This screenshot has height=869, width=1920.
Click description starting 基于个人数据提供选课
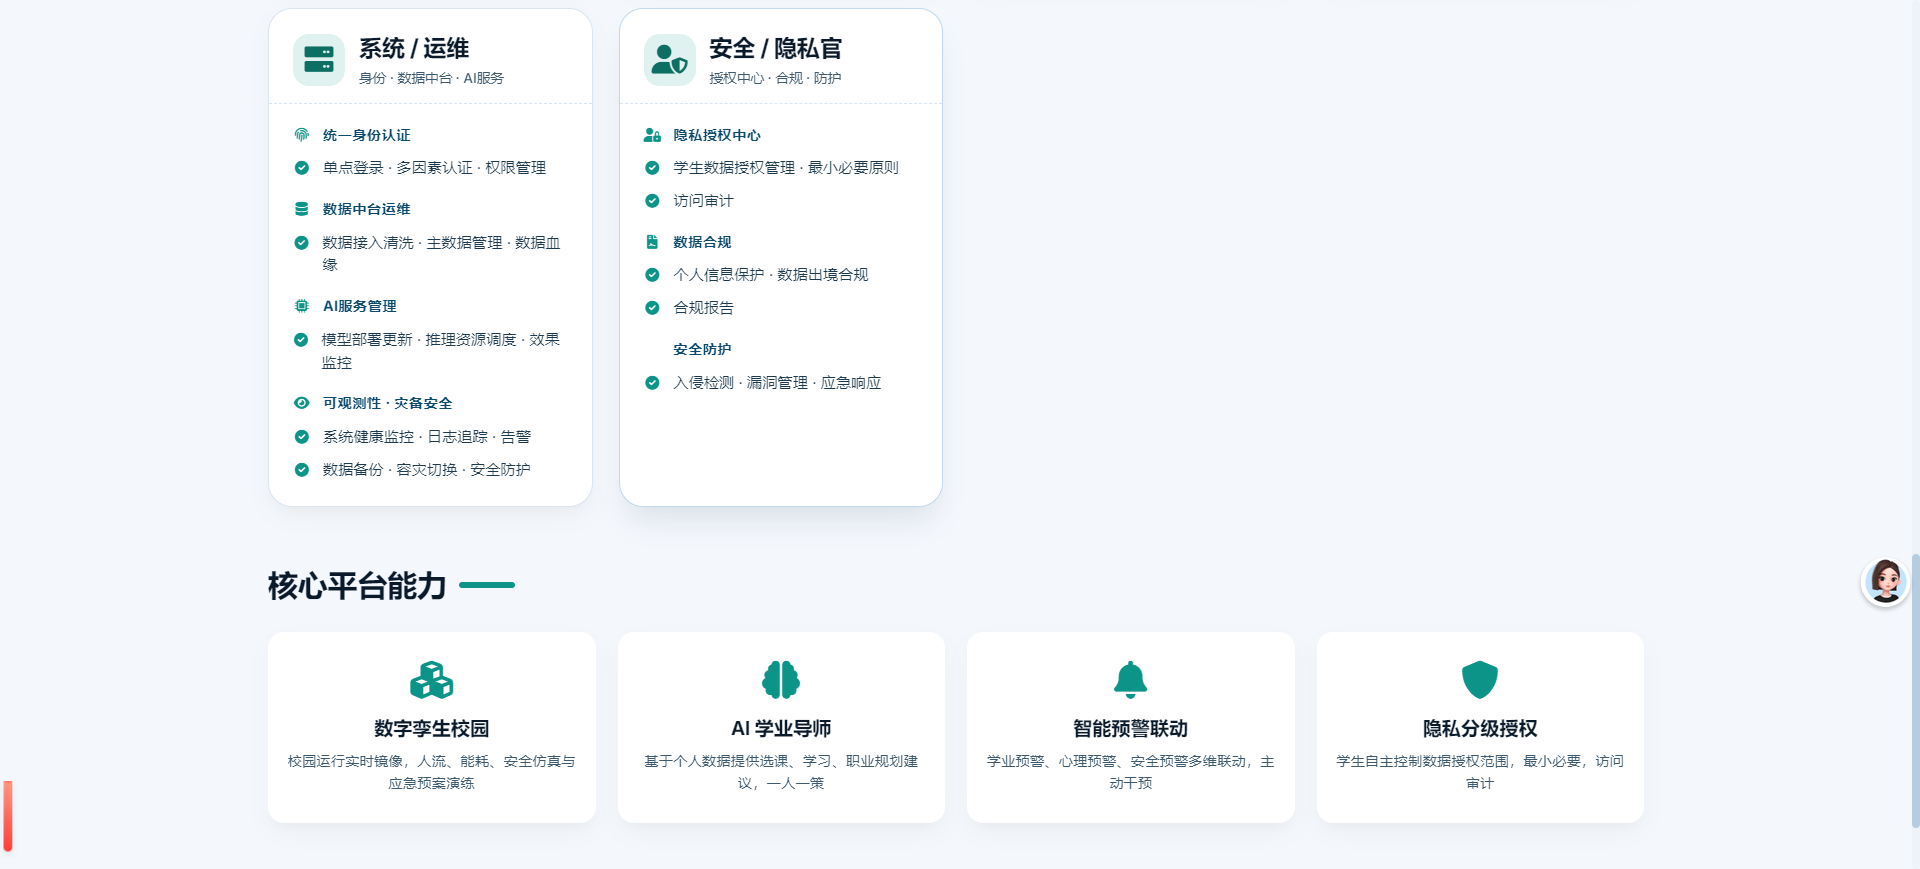tap(781, 772)
